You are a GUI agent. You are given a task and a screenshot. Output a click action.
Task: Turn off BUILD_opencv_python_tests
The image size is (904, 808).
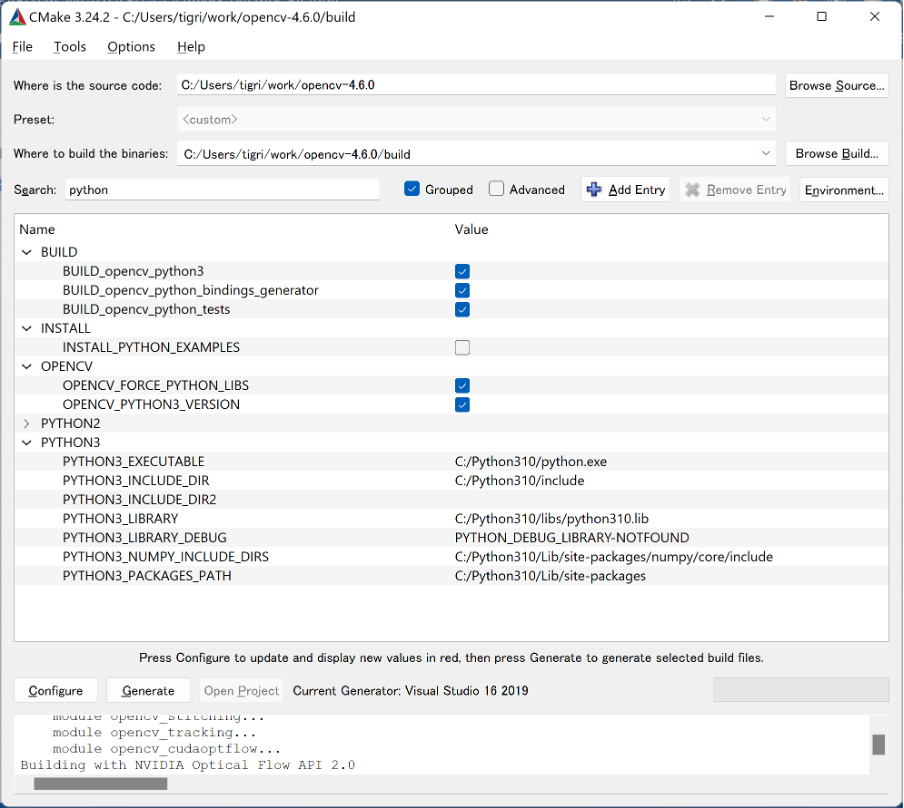[x=462, y=309]
